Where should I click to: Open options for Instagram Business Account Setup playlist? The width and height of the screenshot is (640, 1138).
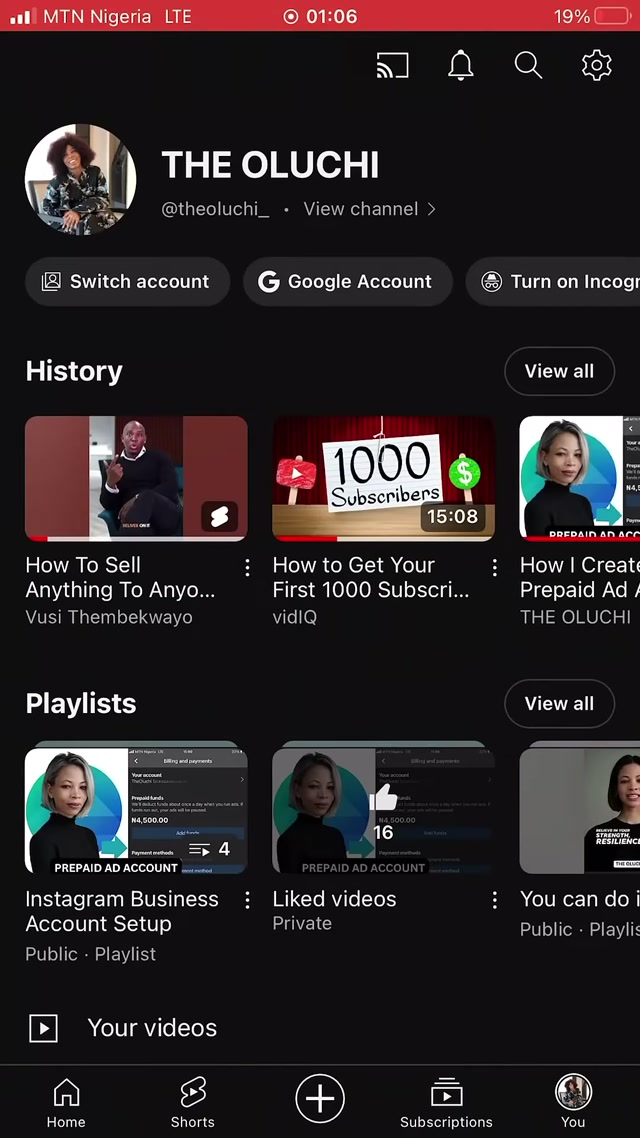pos(247,901)
